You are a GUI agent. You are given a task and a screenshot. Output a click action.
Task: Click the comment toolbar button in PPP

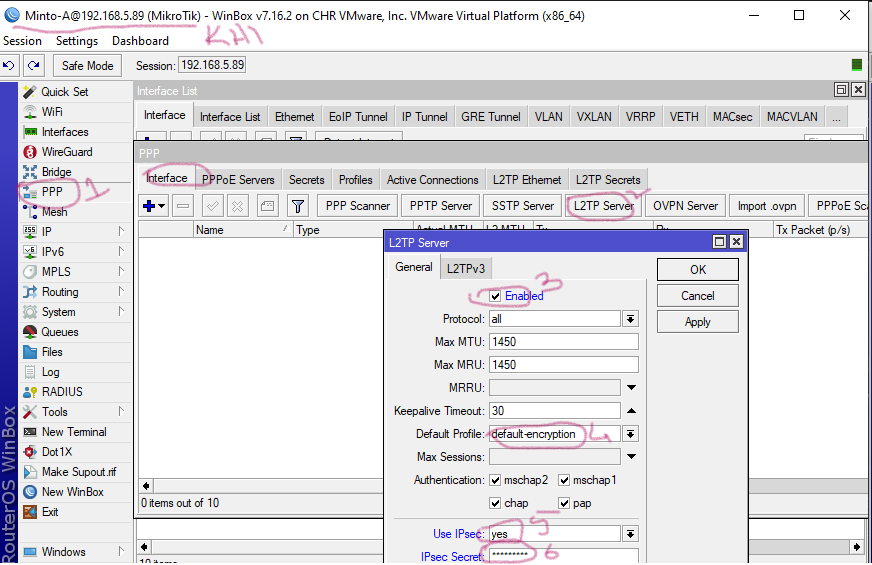[x=267, y=206]
